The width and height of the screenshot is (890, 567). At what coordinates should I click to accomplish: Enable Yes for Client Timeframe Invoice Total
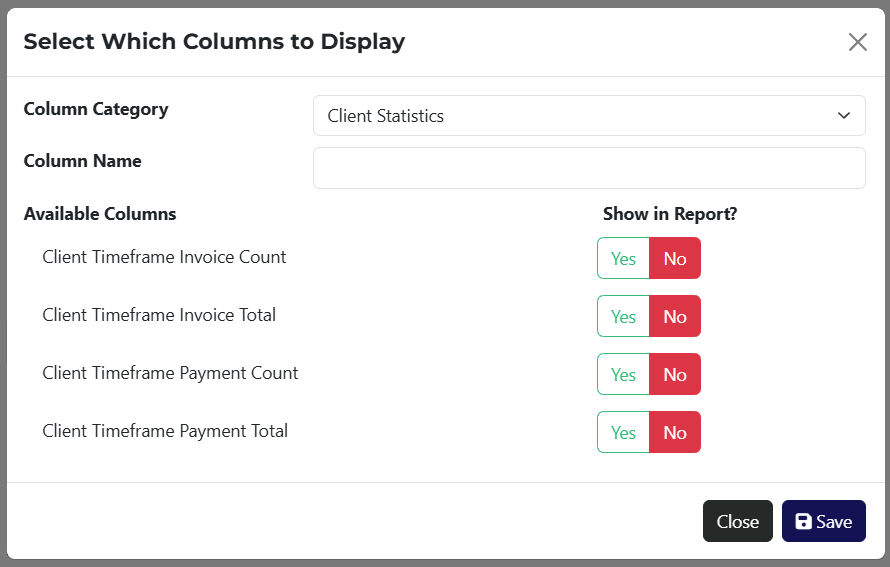pyautogui.click(x=623, y=316)
